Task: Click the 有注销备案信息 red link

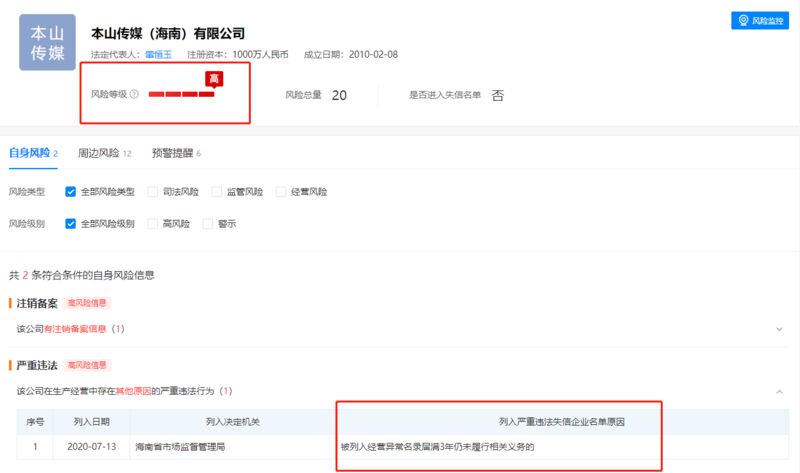Action: coord(75,329)
